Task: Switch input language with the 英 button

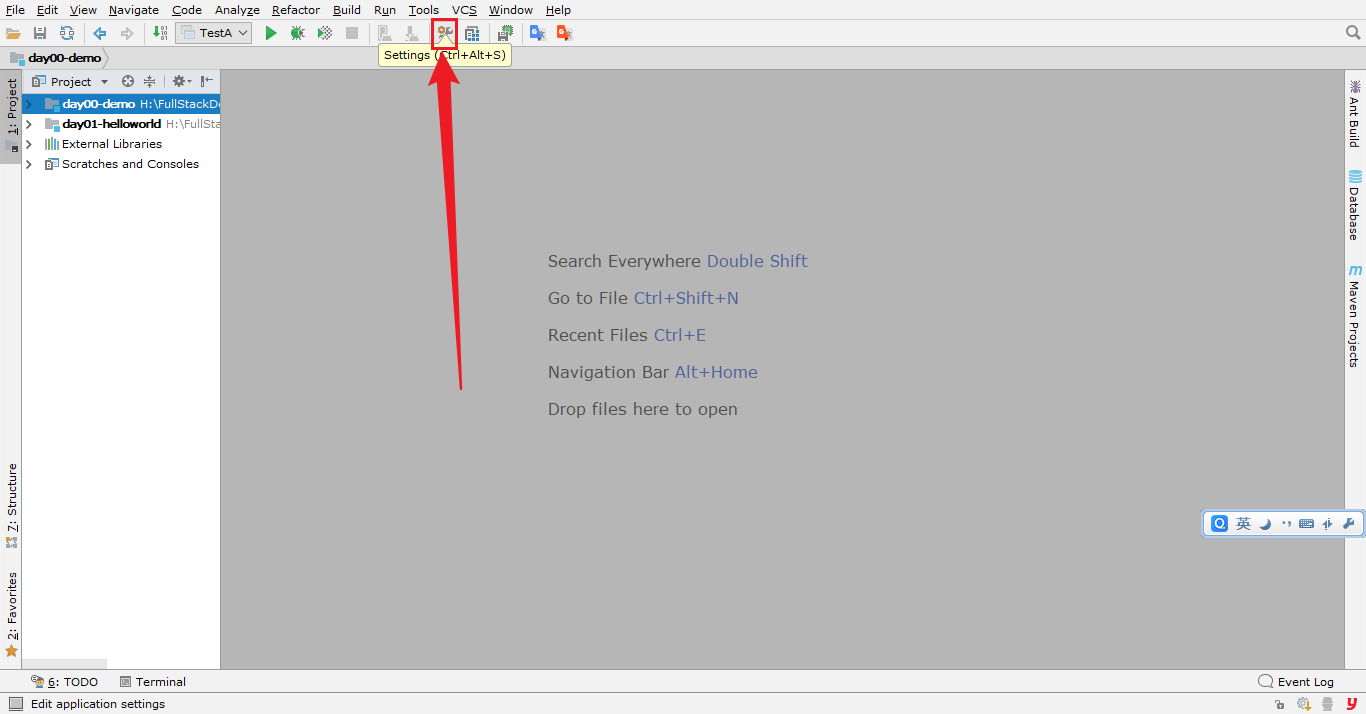Action: (x=1243, y=524)
